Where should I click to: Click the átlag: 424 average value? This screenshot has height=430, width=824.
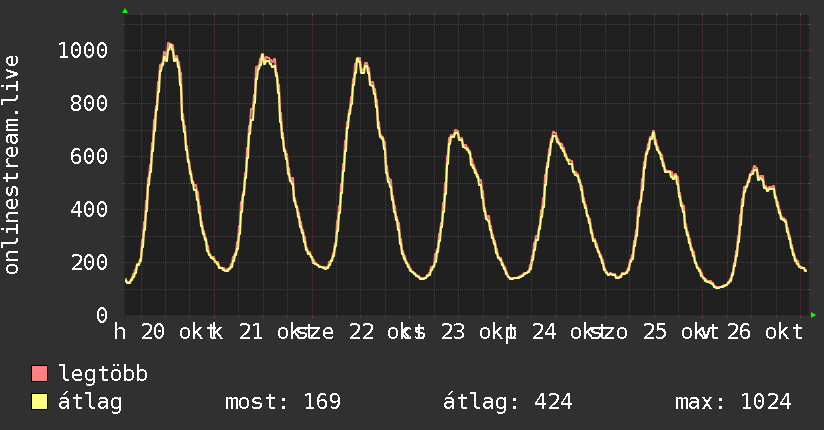pos(508,402)
